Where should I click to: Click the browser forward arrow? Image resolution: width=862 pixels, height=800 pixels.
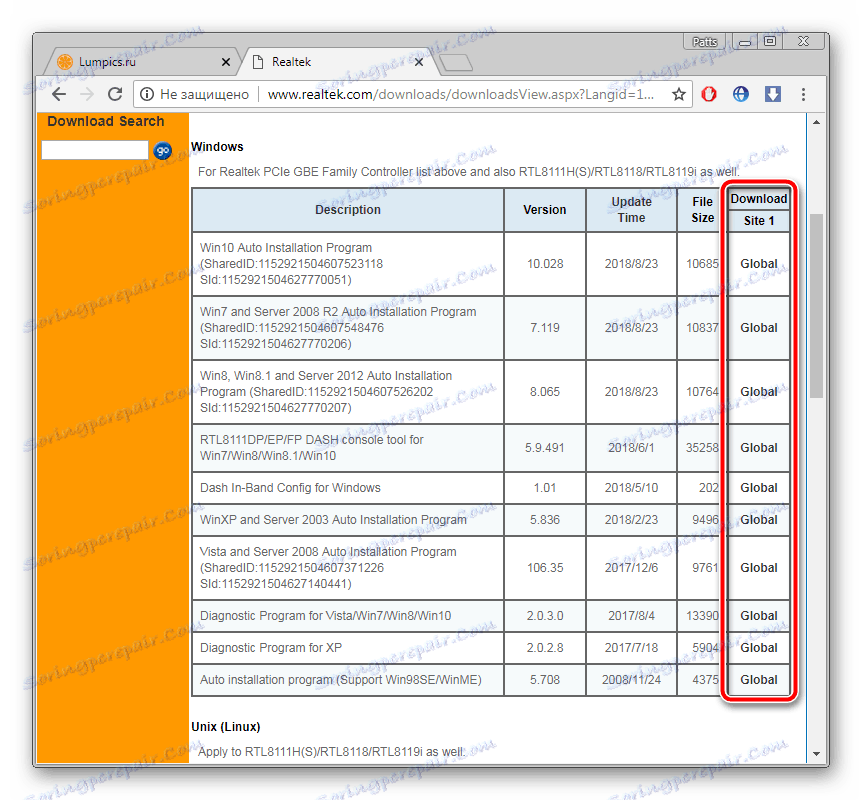pos(87,94)
